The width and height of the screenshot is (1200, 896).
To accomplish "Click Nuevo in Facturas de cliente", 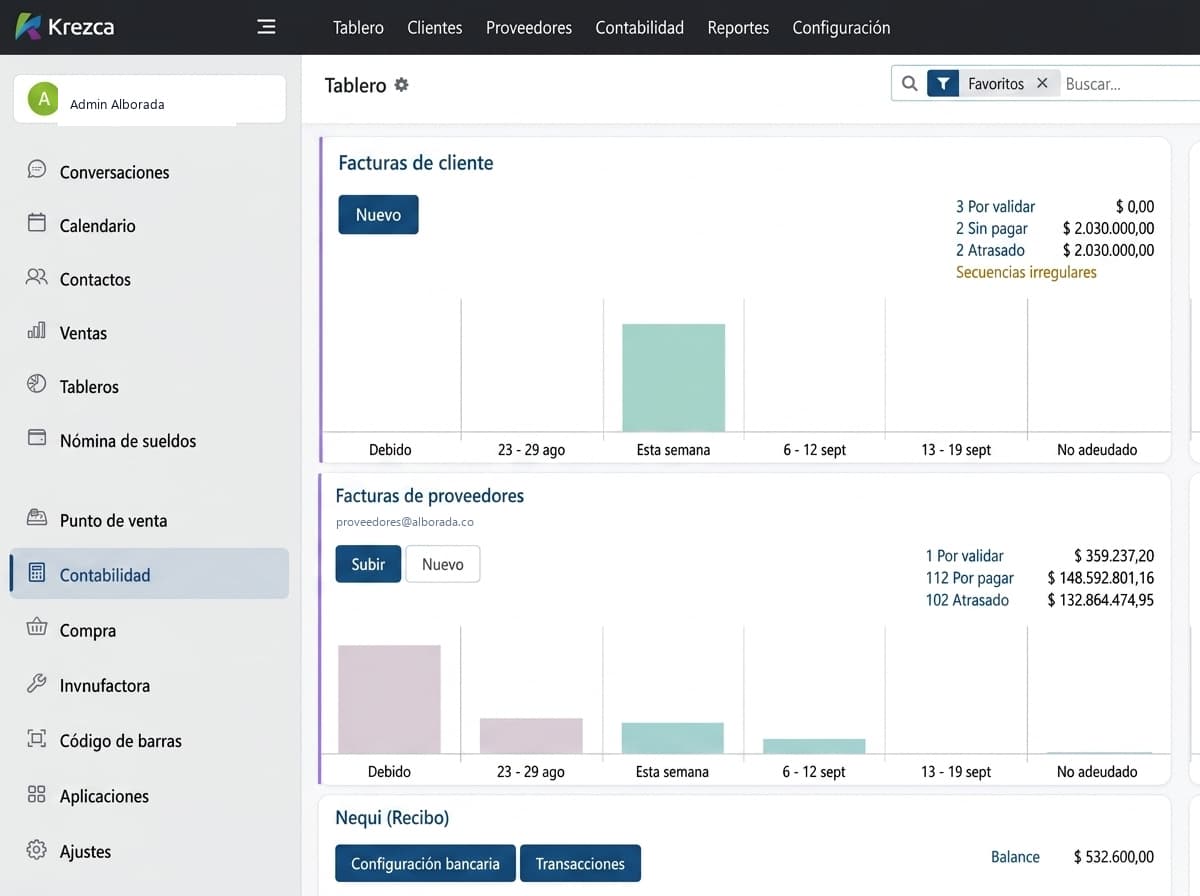I will coord(378,215).
